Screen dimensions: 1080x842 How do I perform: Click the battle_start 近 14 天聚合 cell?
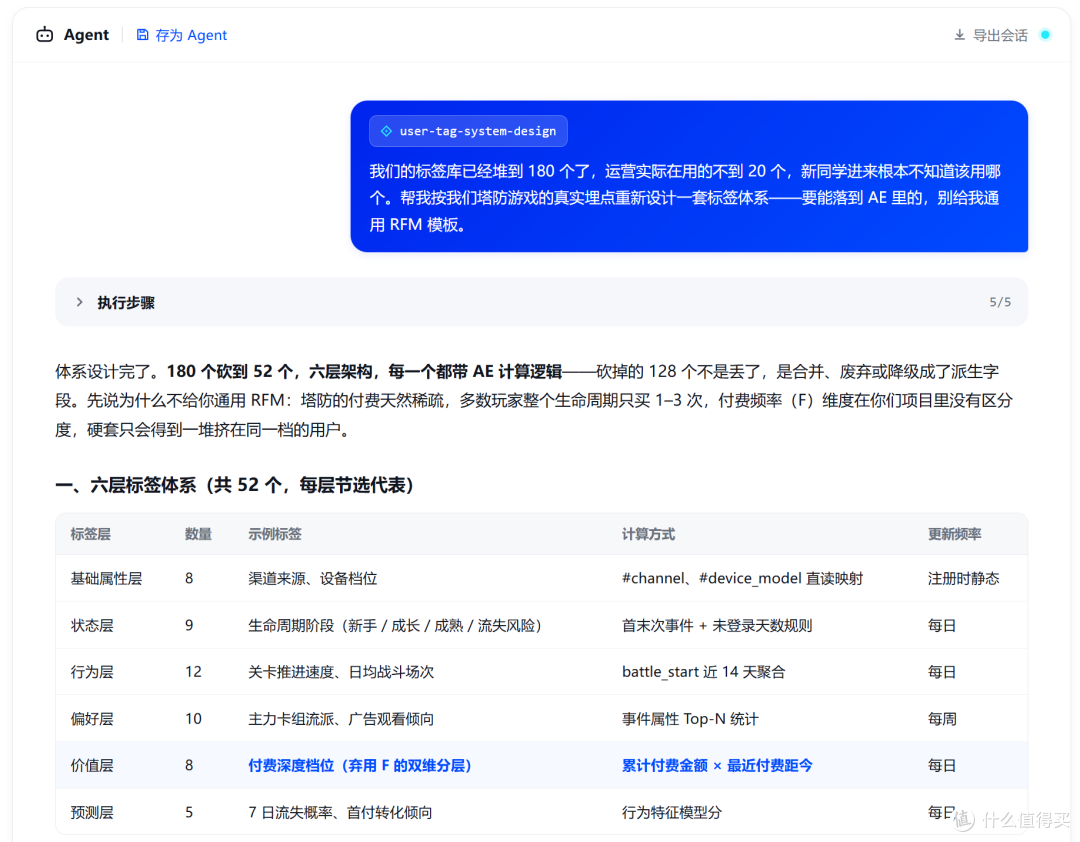pos(703,672)
